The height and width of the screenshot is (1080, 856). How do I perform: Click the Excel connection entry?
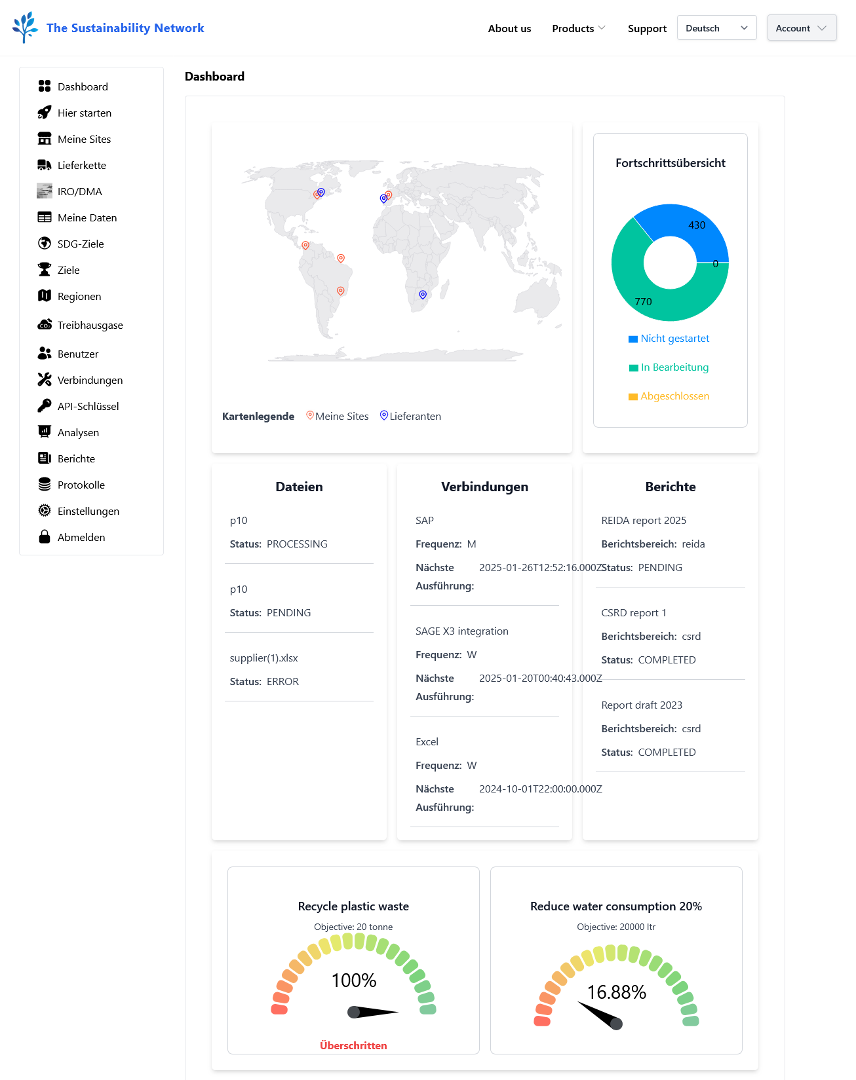(x=427, y=742)
